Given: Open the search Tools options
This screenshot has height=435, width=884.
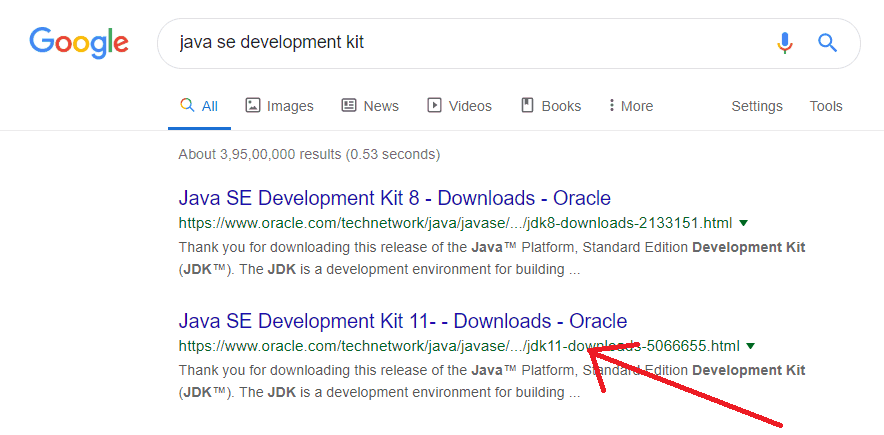Looking at the screenshot, I should tap(826, 106).
